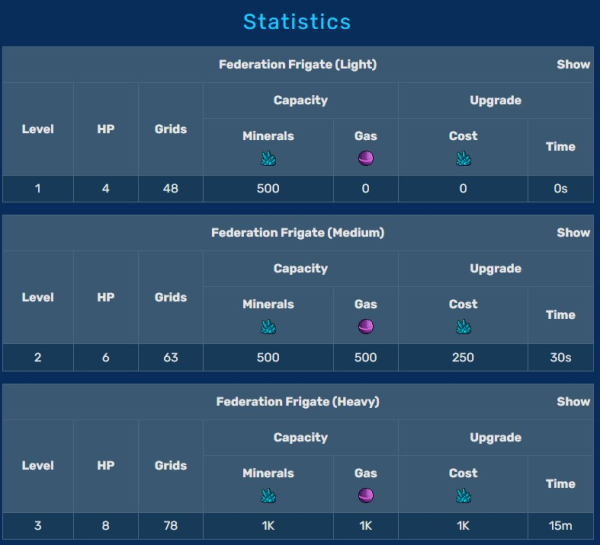
Task: Expand the Federation Frigate (Light) header
Action: tap(297, 64)
